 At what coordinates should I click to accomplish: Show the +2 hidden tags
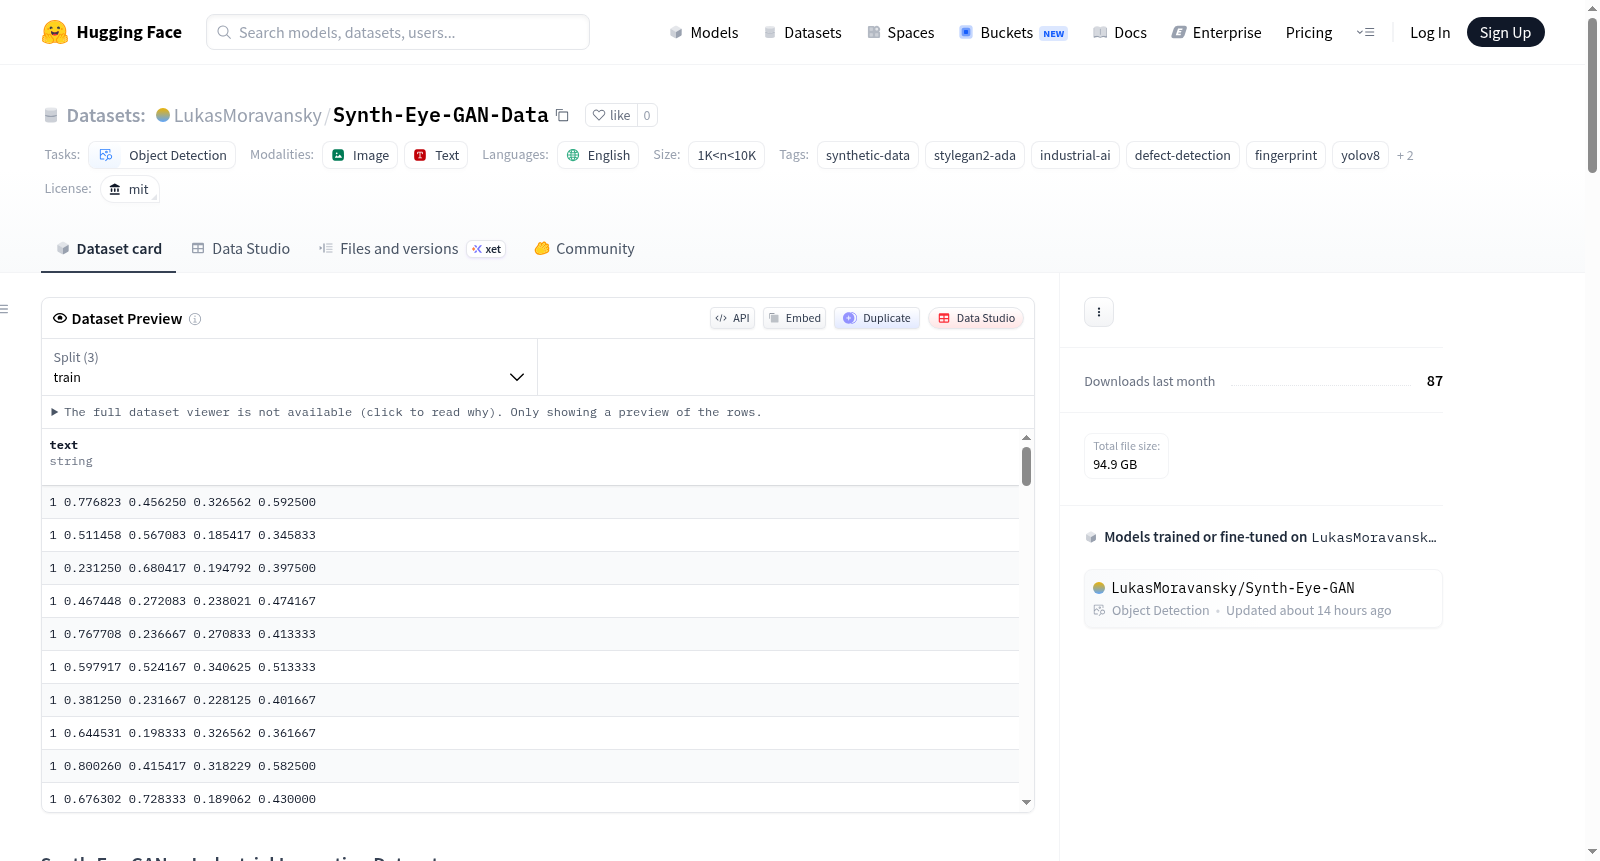[1405, 155]
